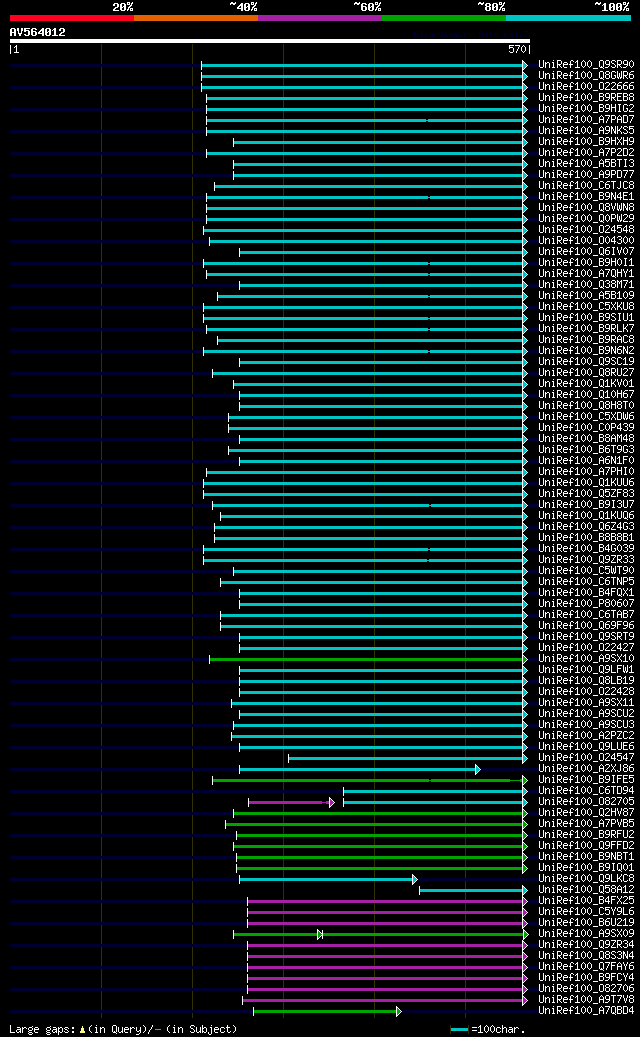Select the UniRef100_C5Y9L6 label
This screenshot has height=1037, width=640.
(x=586, y=911)
